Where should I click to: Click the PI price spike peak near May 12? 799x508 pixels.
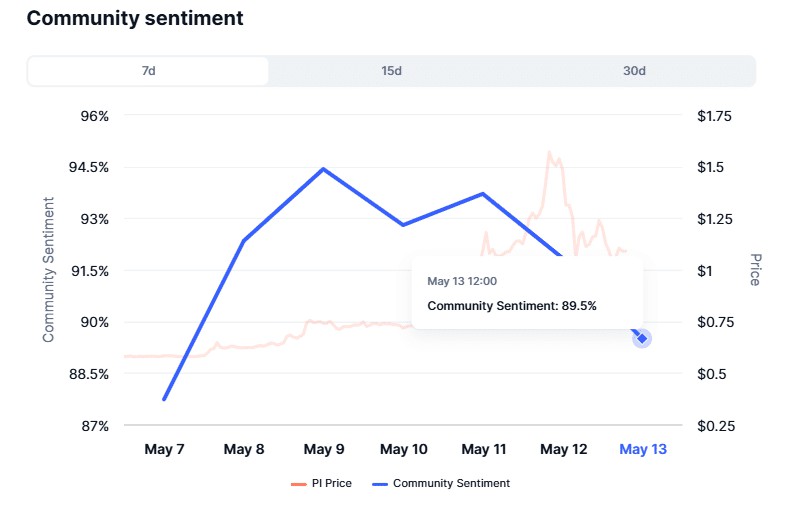pos(549,152)
